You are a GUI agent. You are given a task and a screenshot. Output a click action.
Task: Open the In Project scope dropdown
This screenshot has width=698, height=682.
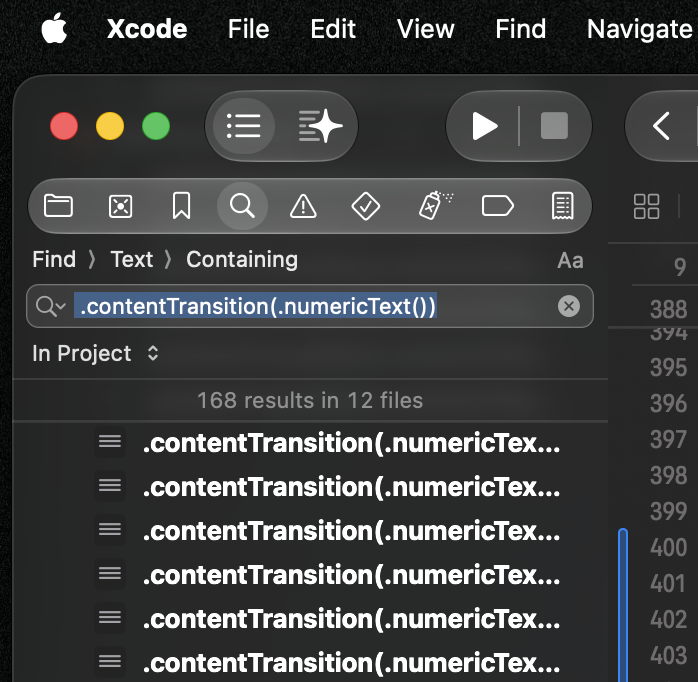click(x=95, y=353)
